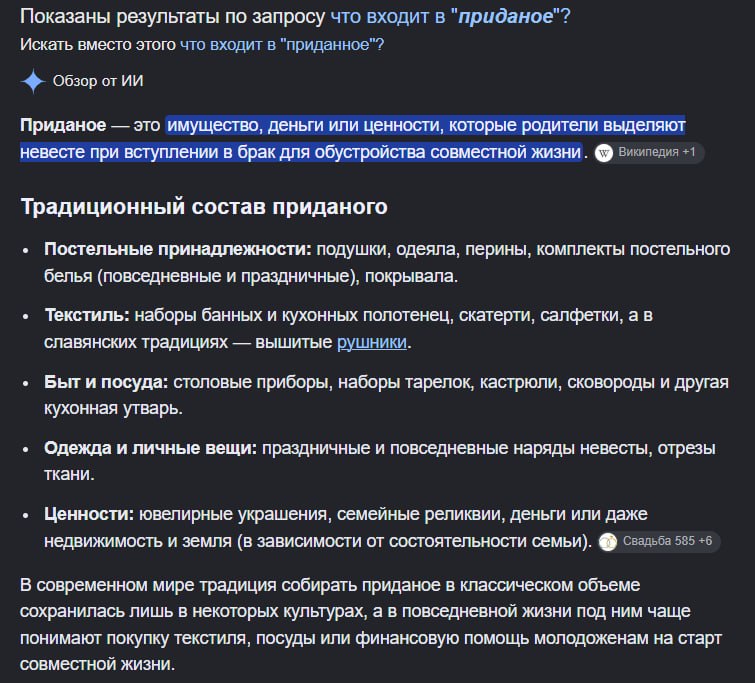Click the Свадьба 585 source favicon
755x683 pixels.
pyautogui.click(x=608, y=542)
